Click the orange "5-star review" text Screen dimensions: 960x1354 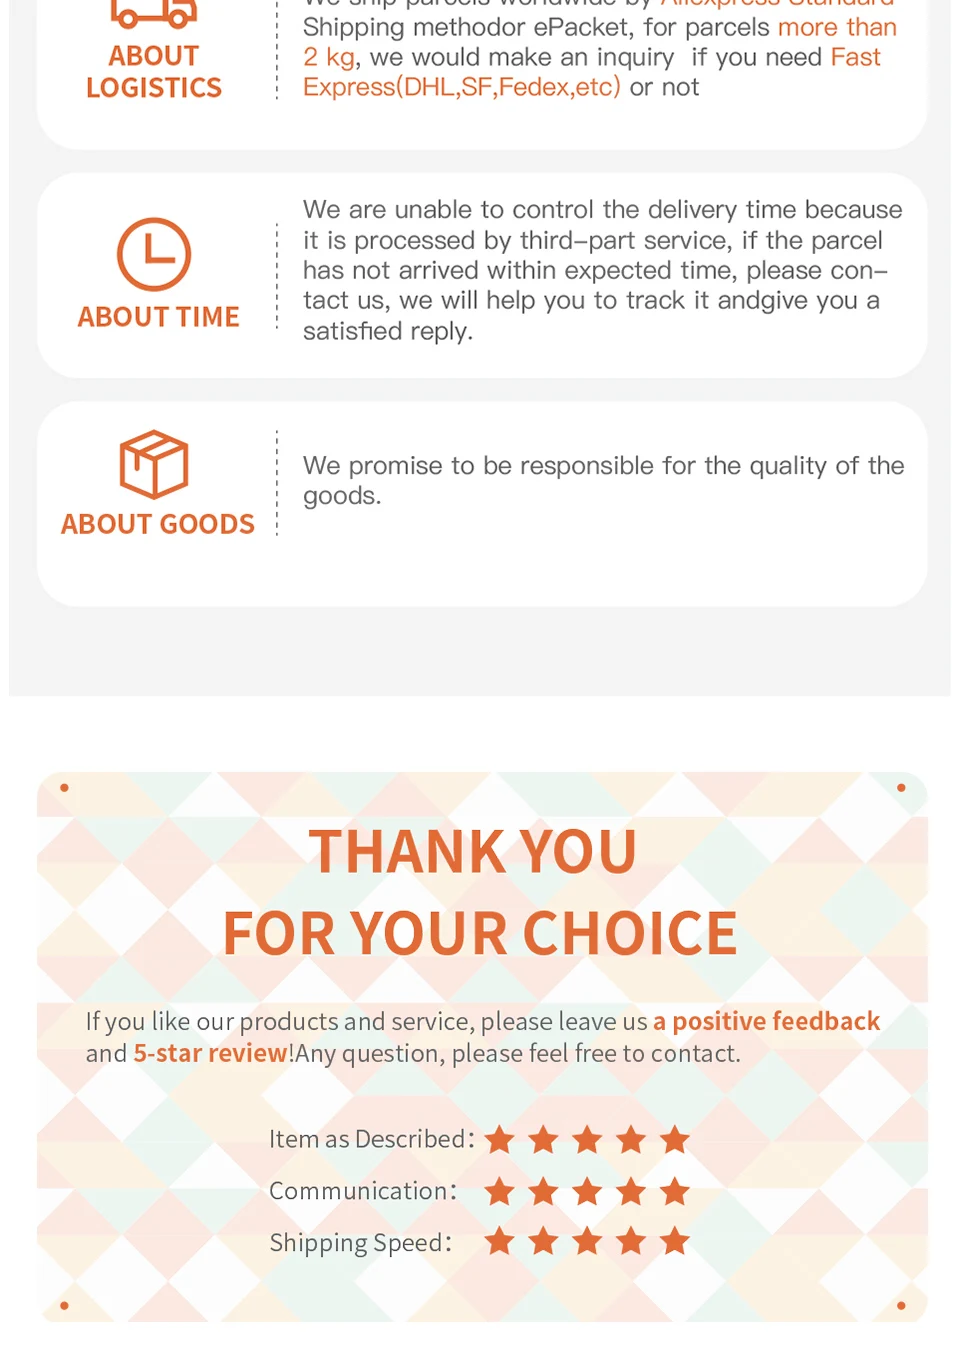[211, 1053]
